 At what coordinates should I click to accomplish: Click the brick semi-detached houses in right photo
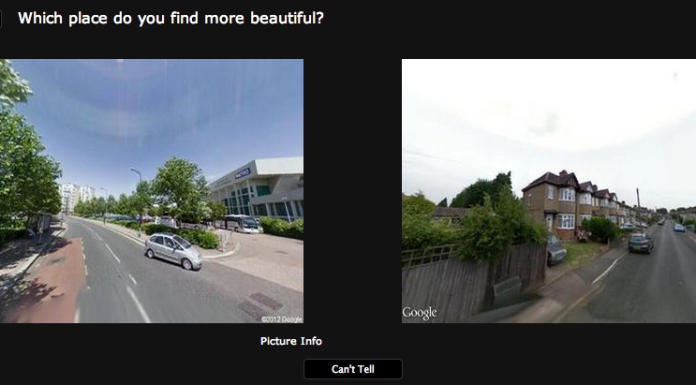coord(569,203)
